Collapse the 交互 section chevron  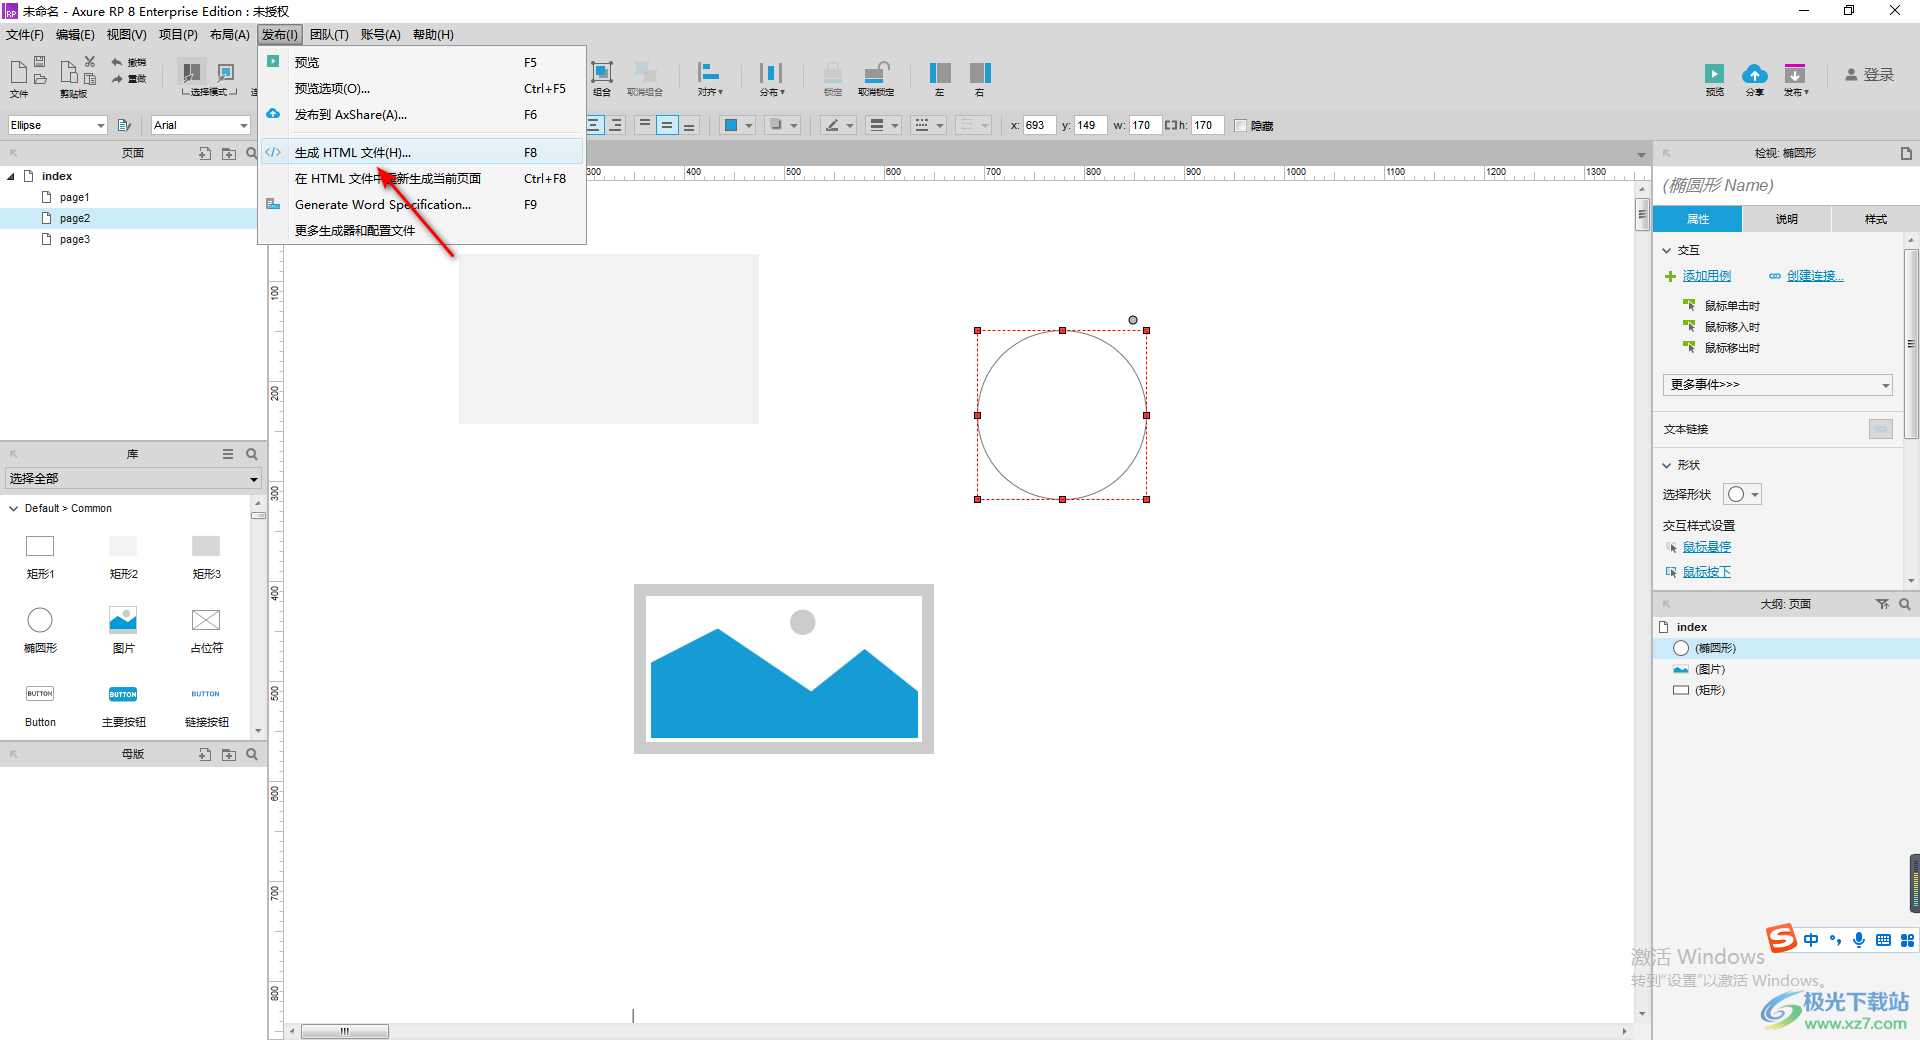(1667, 250)
